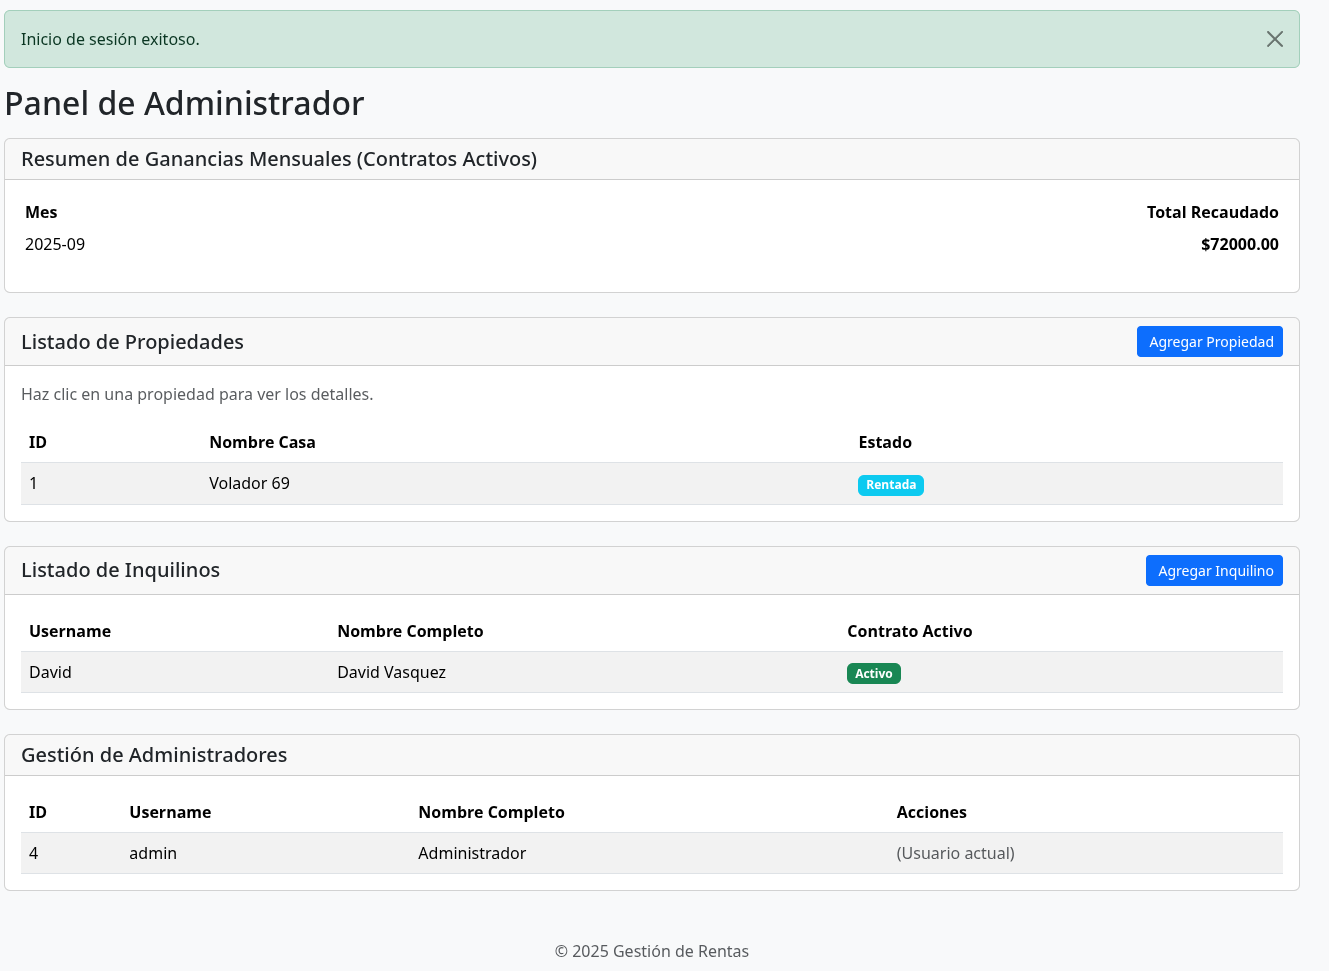Click the Total Recaudado column header
1329x971 pixels.
(x=1212, y=213)
